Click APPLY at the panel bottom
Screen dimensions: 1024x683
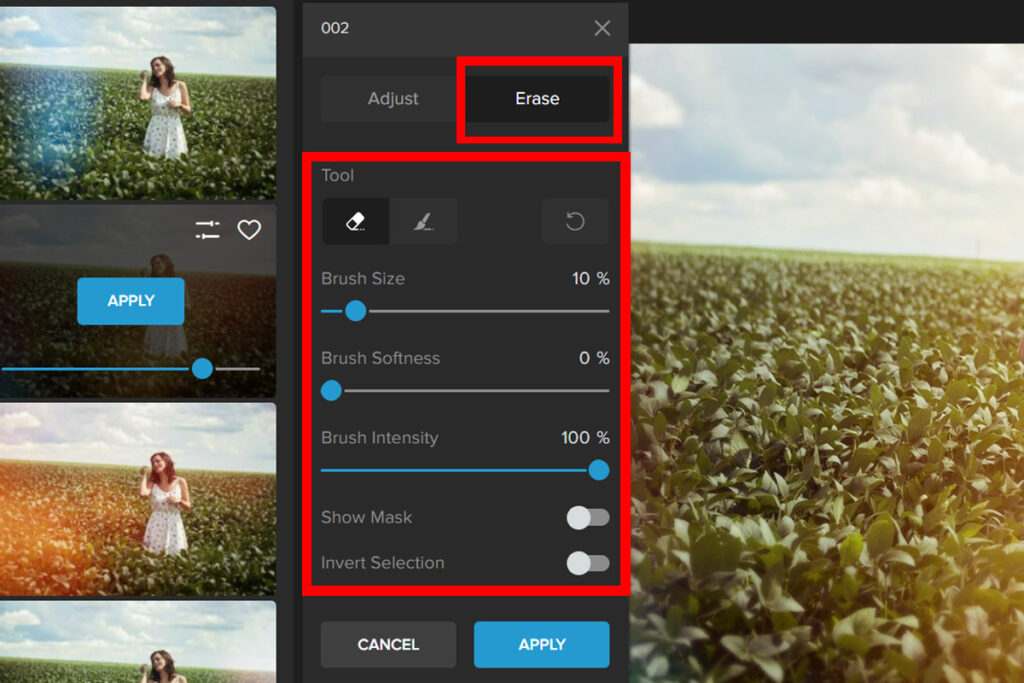click(541, 644)
